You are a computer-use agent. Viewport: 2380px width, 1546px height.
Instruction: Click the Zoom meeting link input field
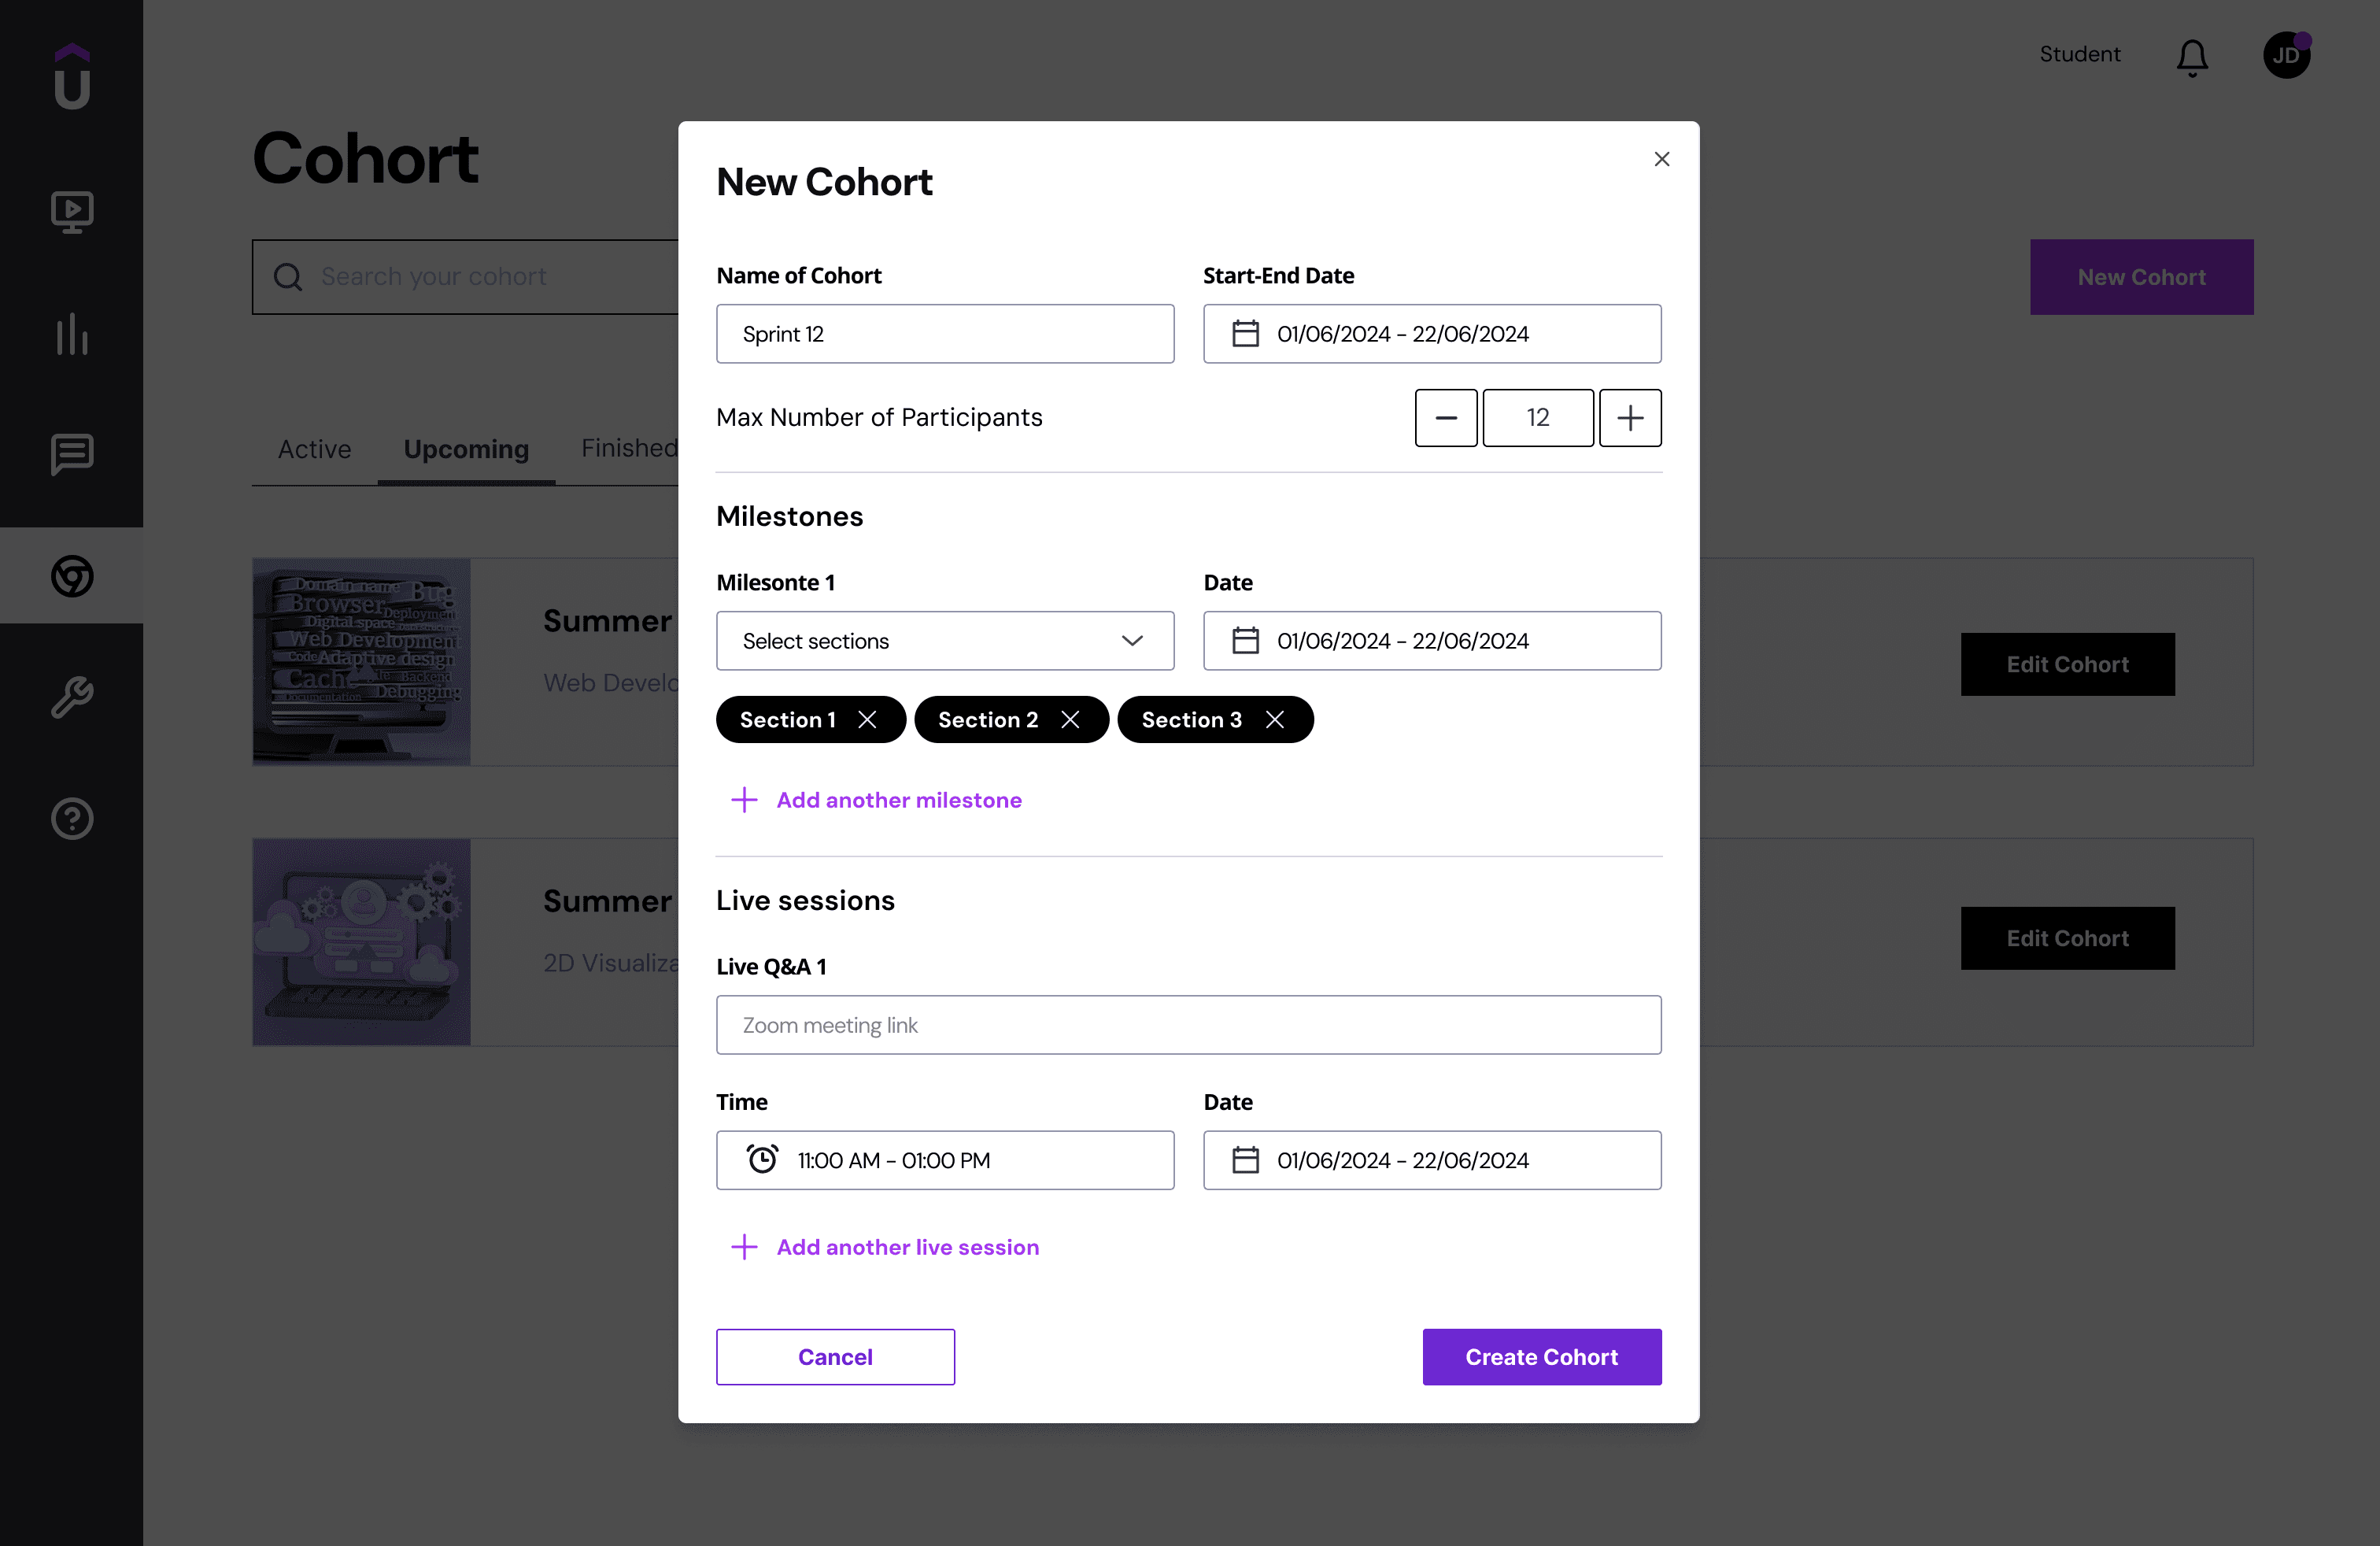click(1188, 1025)
